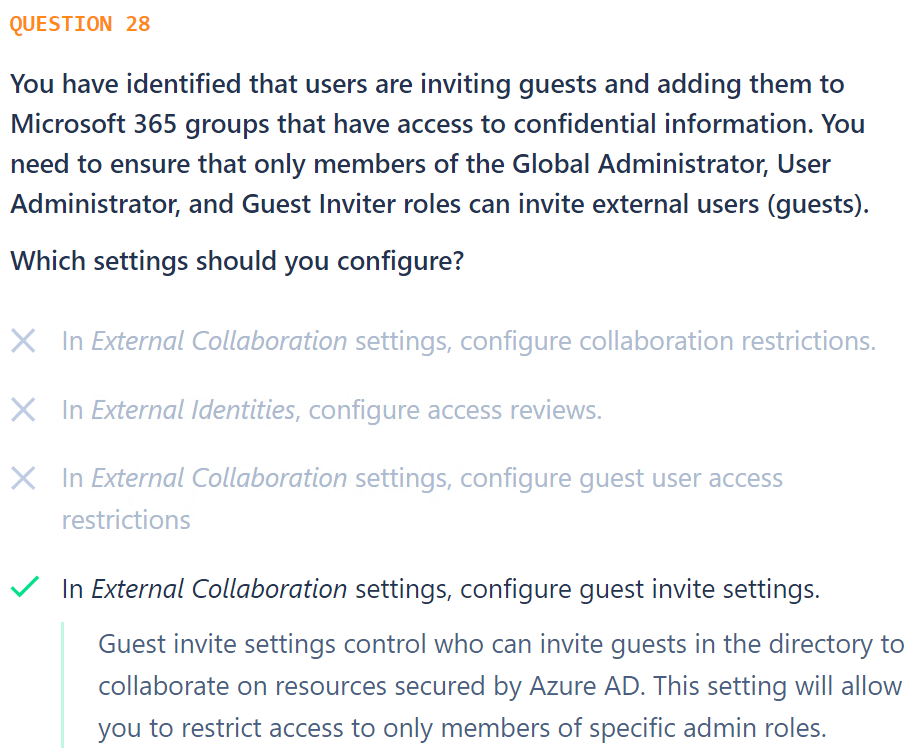Click italic 'External Collaboration' in first option
The width and height of the screenshot is (923, 755).
219,341
